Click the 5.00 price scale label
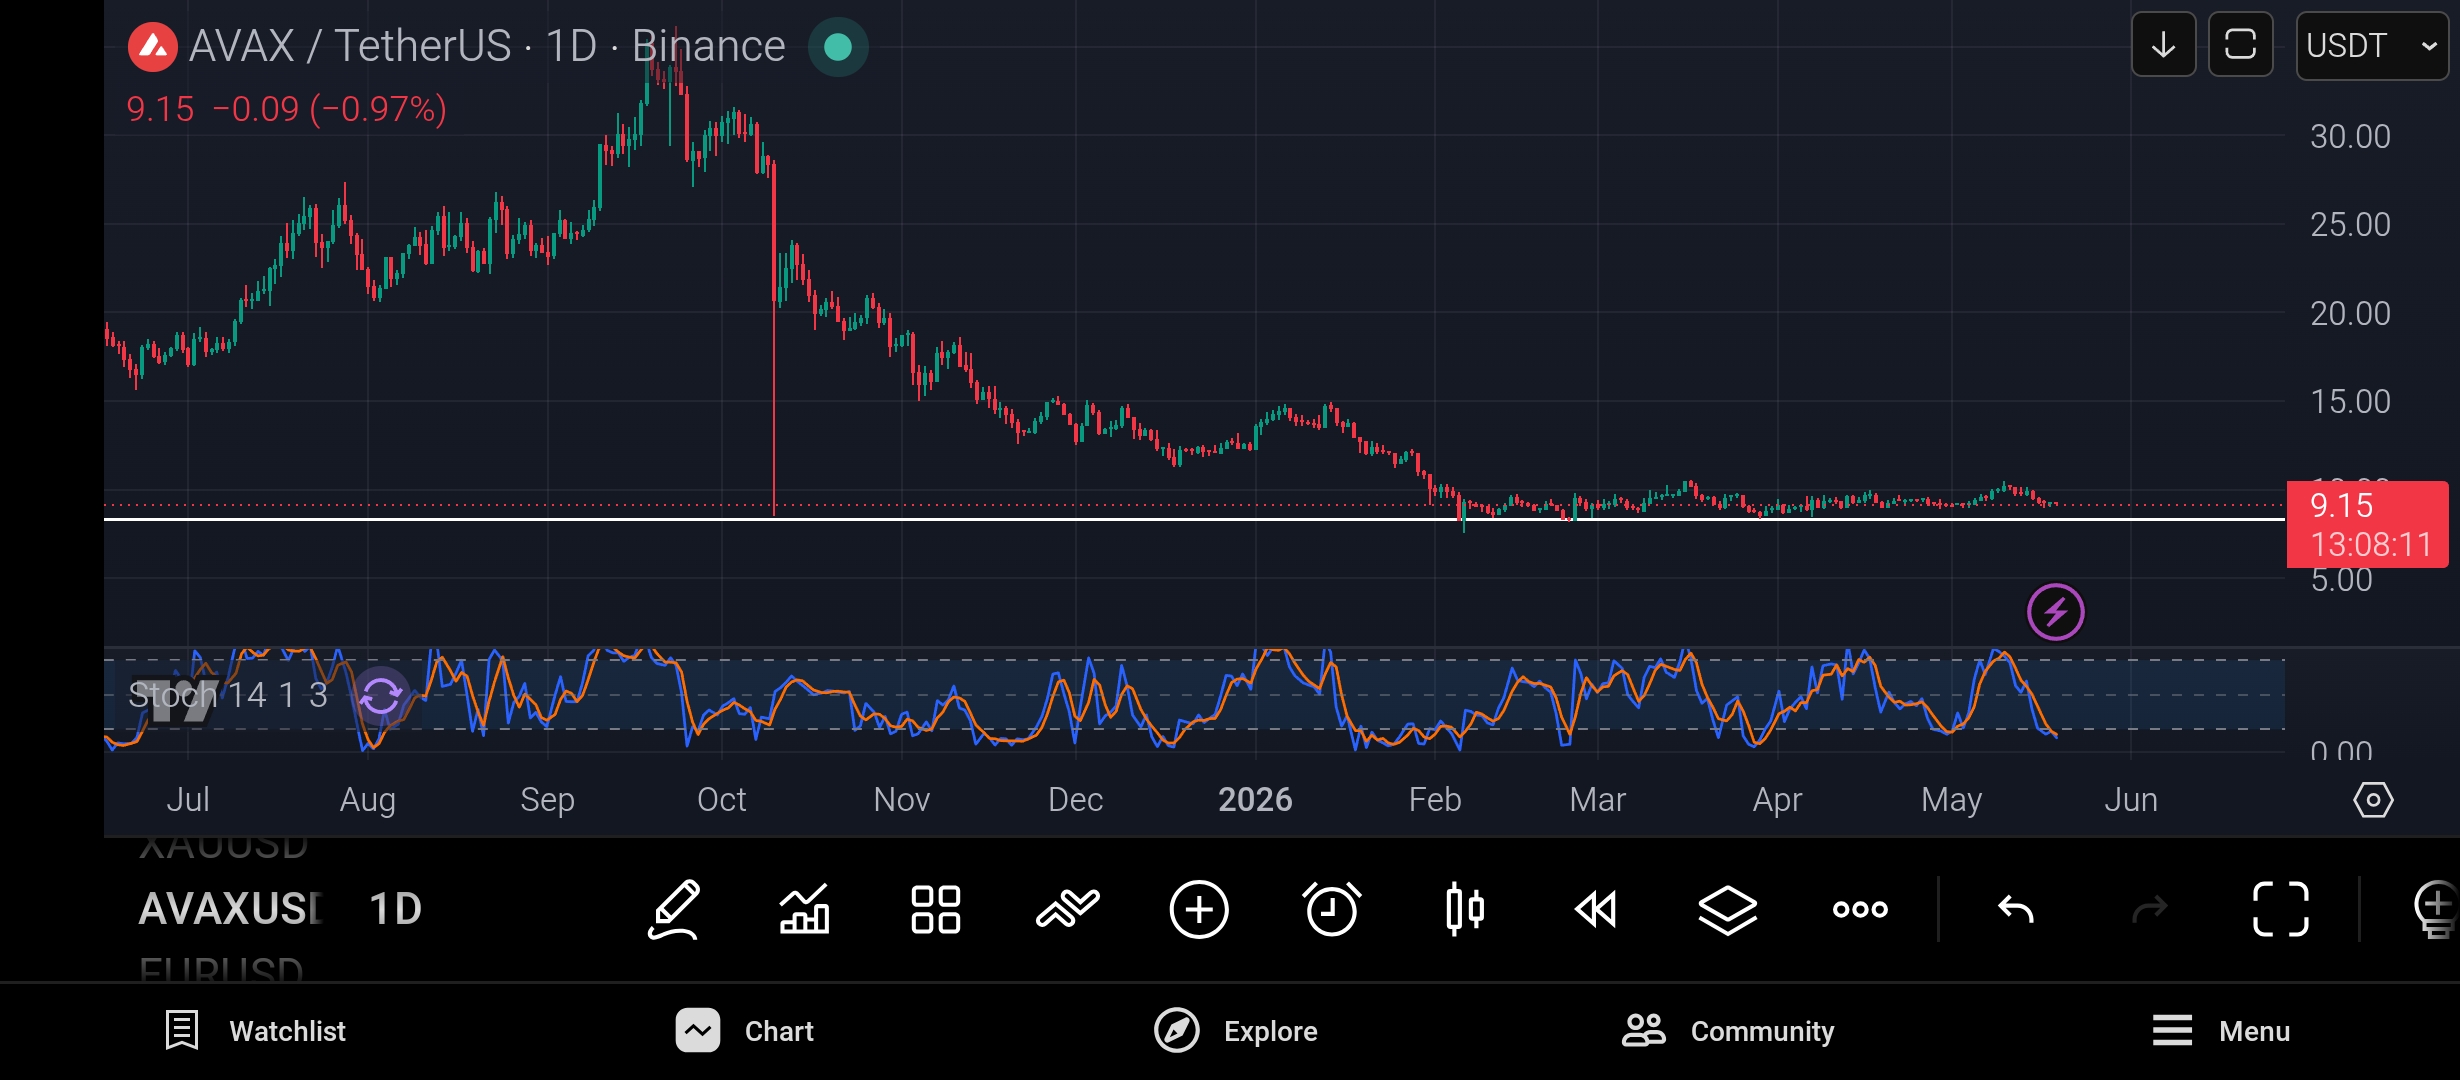This screenshot has height=1080, width=2460. coord(2341,580)
